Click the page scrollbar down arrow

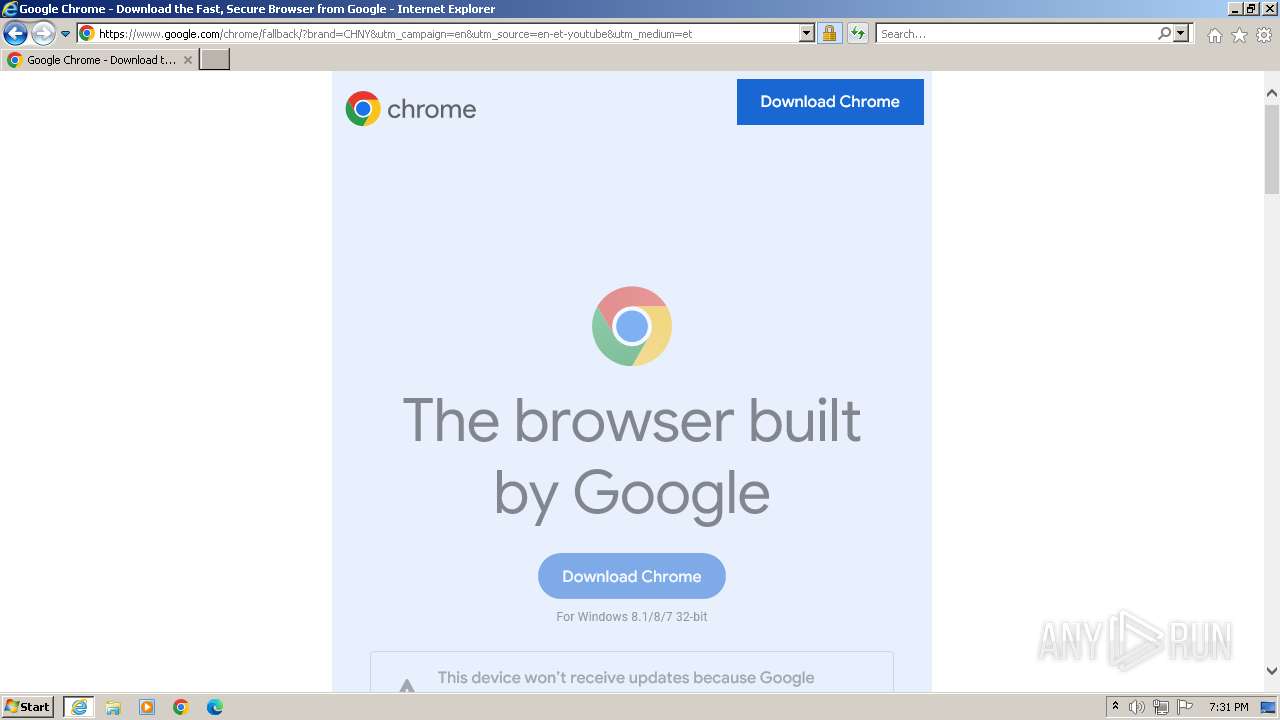(x=1272, y=671)
